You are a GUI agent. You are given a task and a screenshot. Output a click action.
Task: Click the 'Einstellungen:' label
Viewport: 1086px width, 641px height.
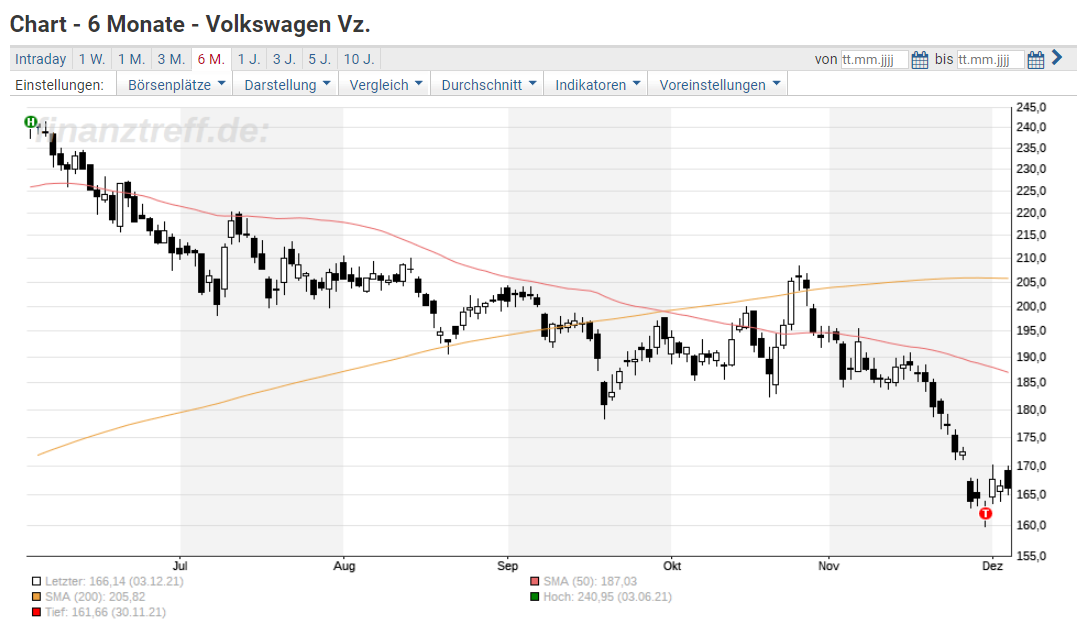pos(60,85)
